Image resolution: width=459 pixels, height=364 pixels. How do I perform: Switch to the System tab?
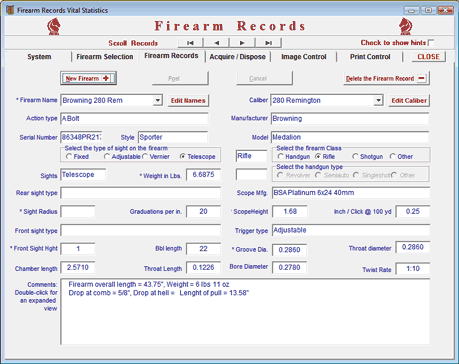(39, 57)
